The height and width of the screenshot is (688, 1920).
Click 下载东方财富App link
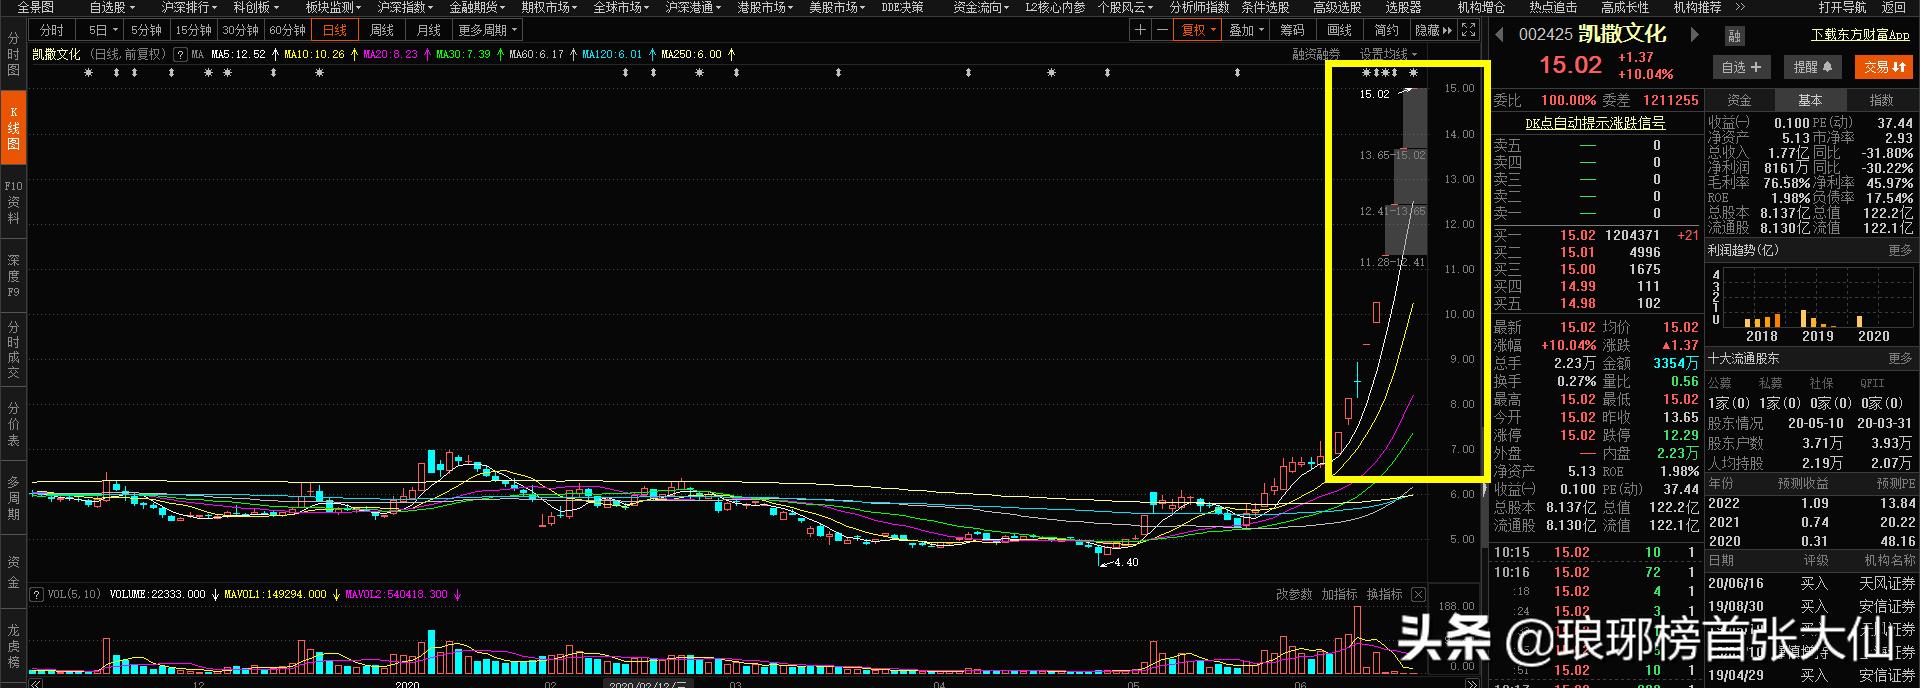1860,34
